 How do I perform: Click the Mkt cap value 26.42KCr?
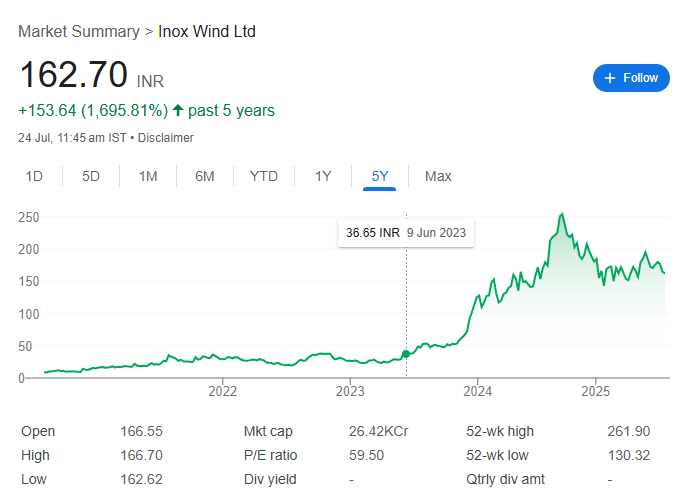tap(378, 431)
